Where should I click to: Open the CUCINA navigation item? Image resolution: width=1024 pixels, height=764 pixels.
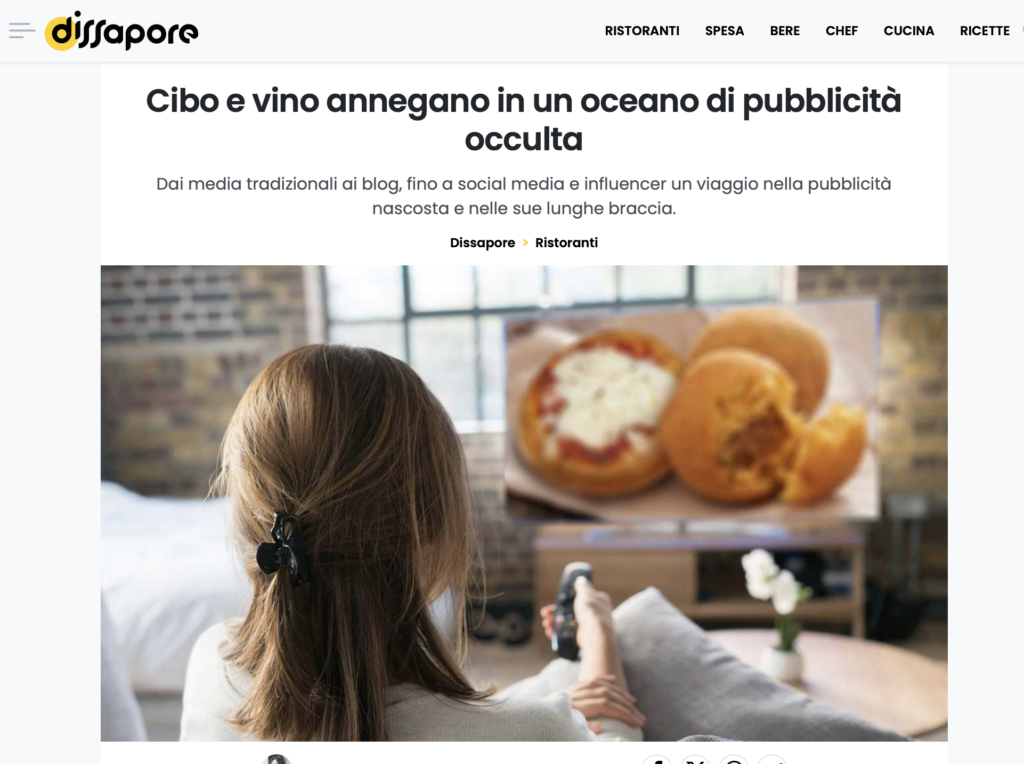pyautogui.click(x=908, y=31)
